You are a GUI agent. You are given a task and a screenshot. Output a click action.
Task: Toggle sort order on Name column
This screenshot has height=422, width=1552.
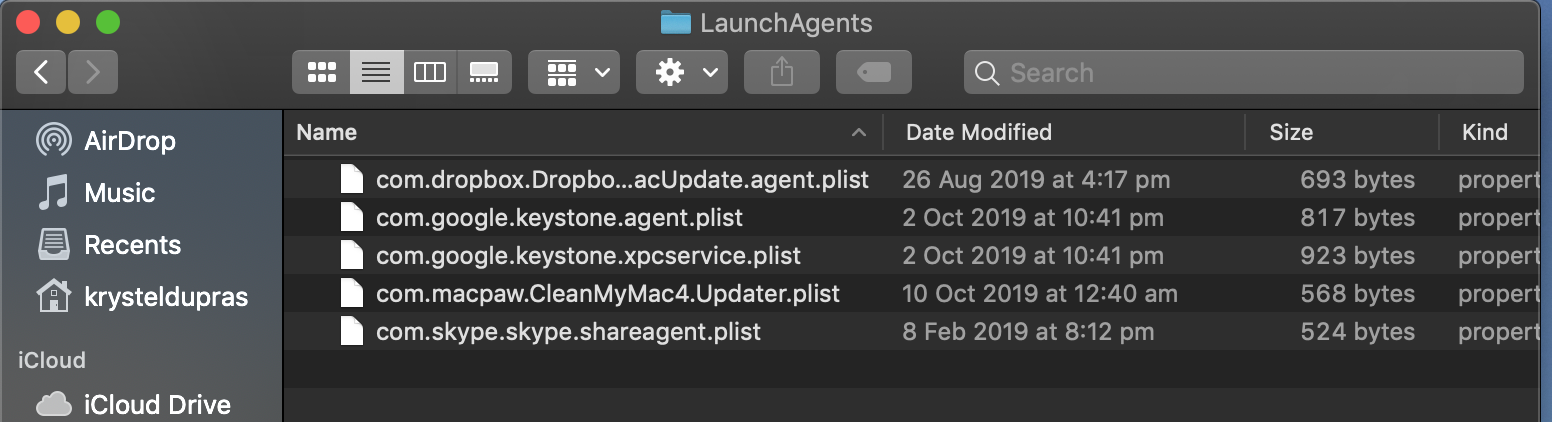tap(580, 132)
